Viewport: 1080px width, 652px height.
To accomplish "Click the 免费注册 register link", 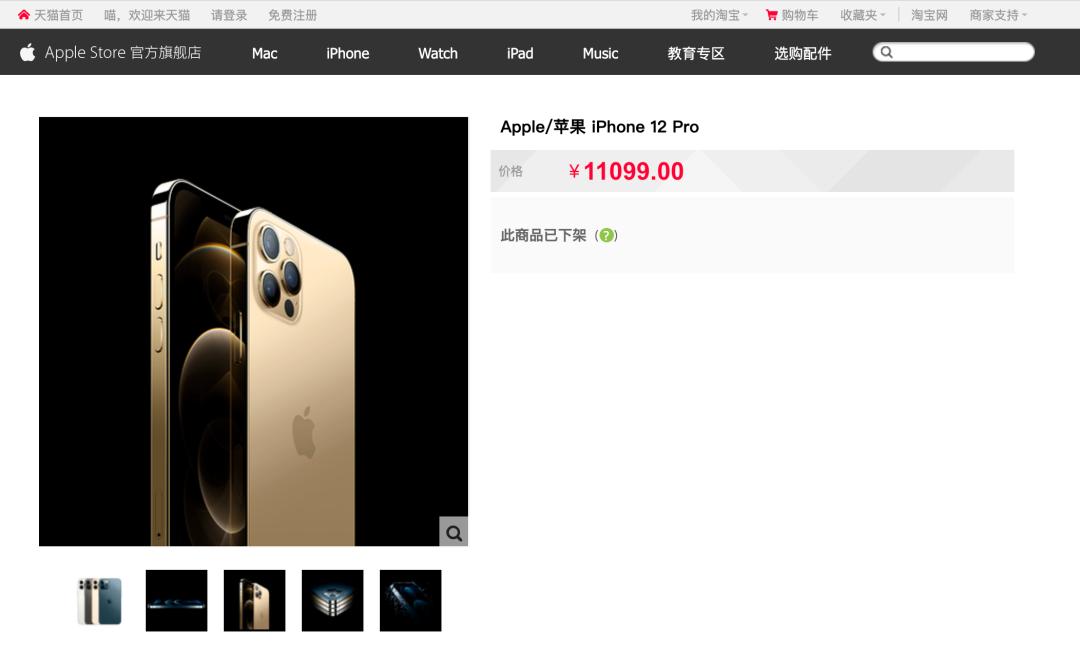I will click(x=292, y=15).
